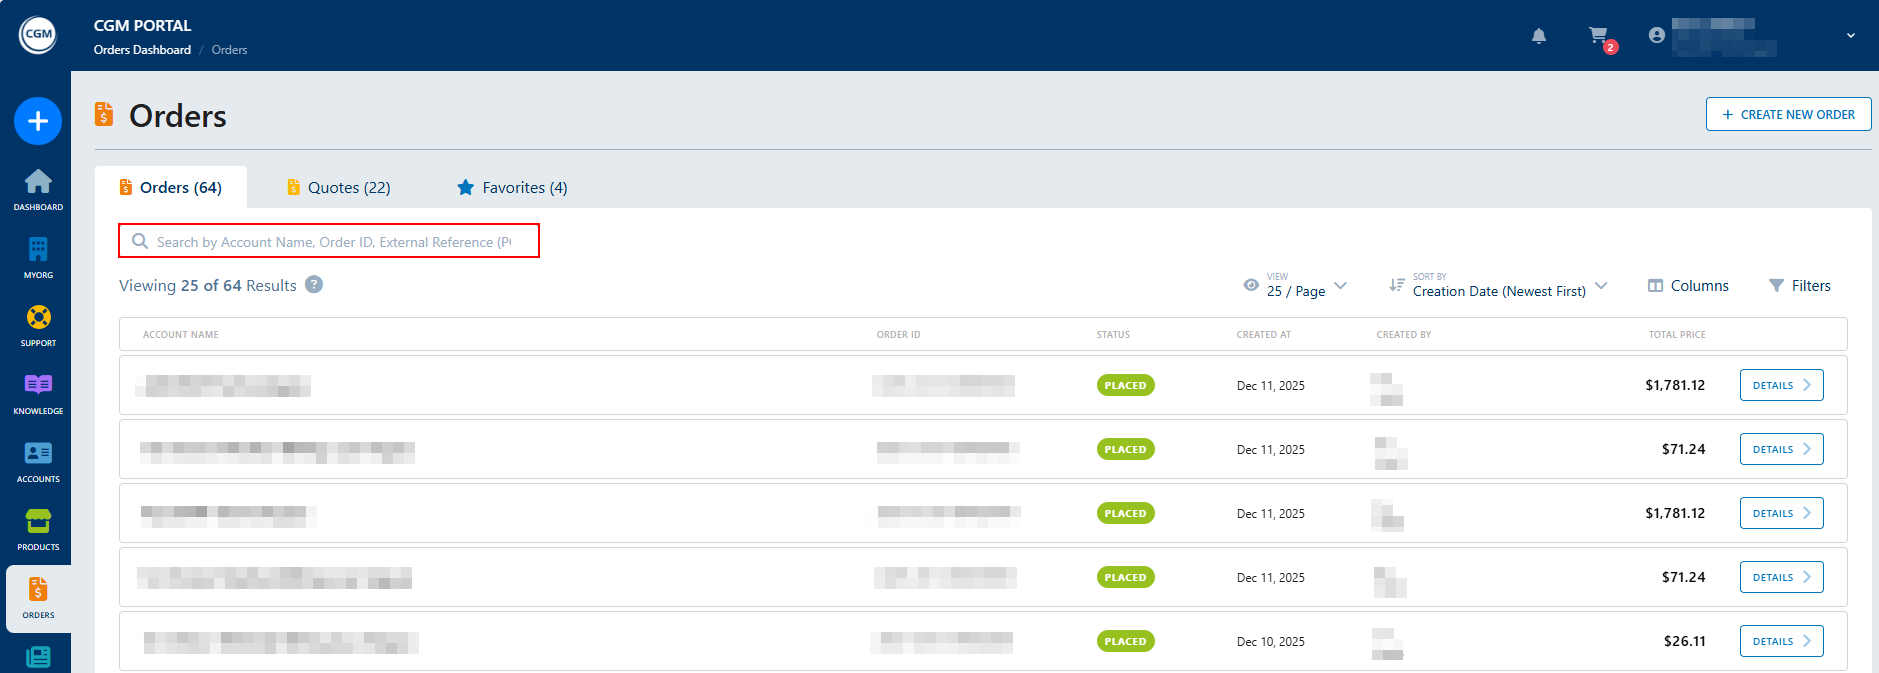Open the Support lifebuoy icon
1879x673 pixels.
[38, 324]
